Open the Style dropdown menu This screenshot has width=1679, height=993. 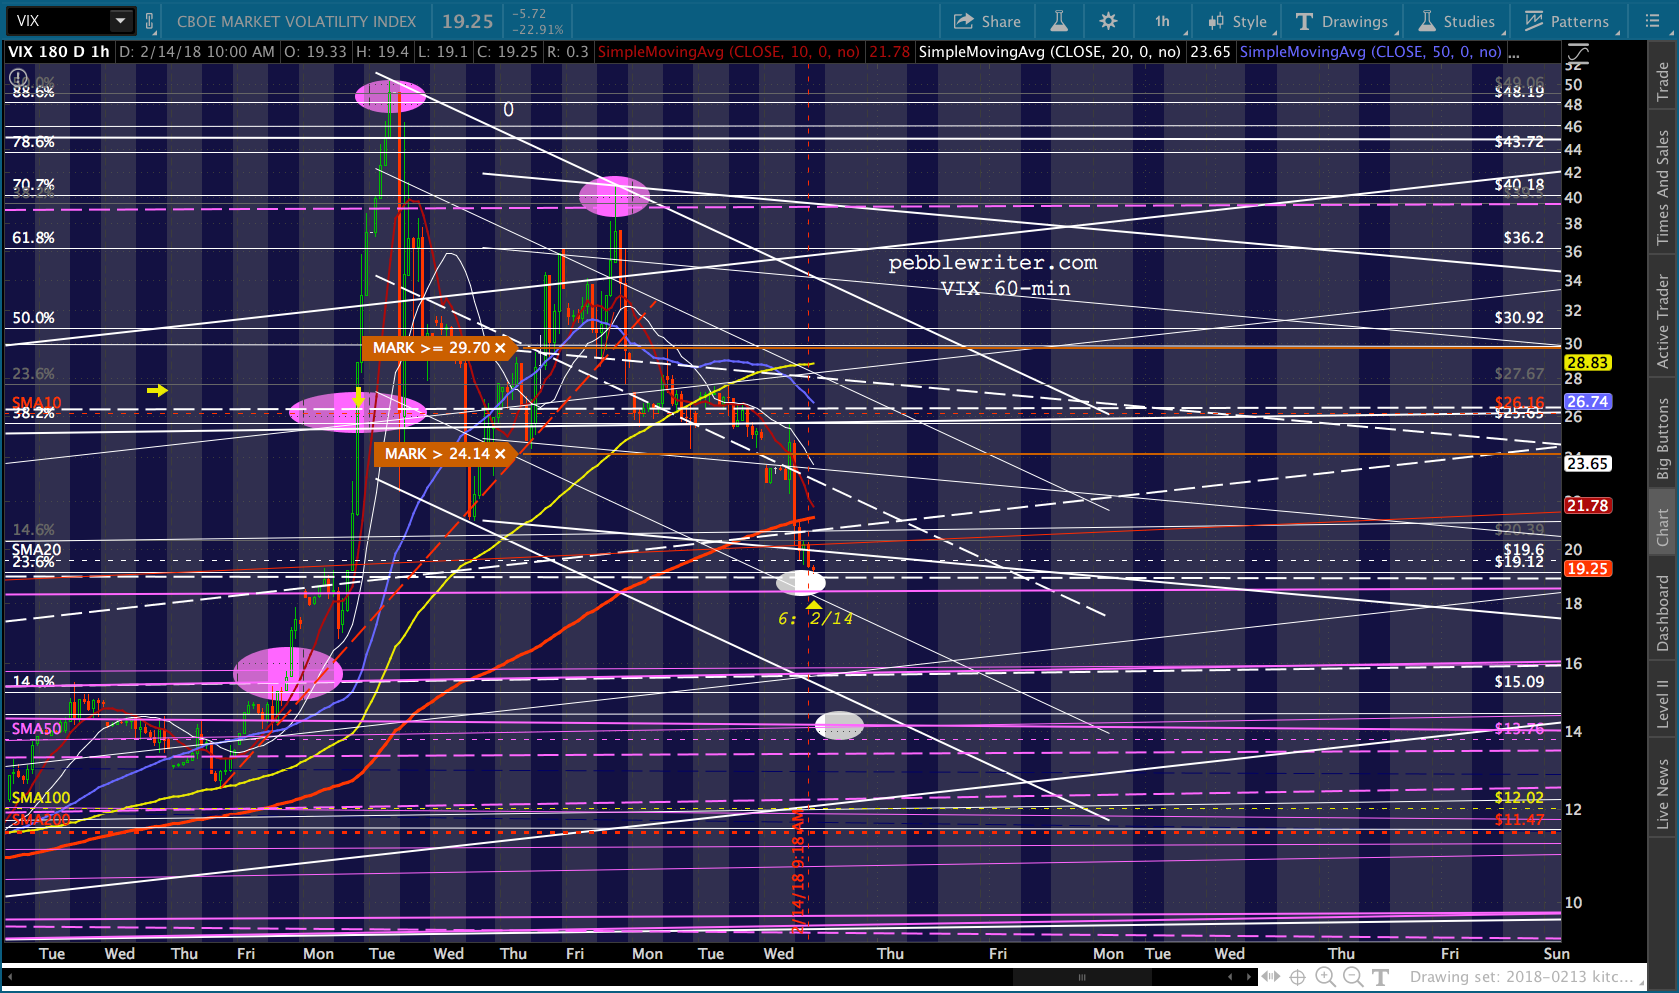[x=1237, y=21]
